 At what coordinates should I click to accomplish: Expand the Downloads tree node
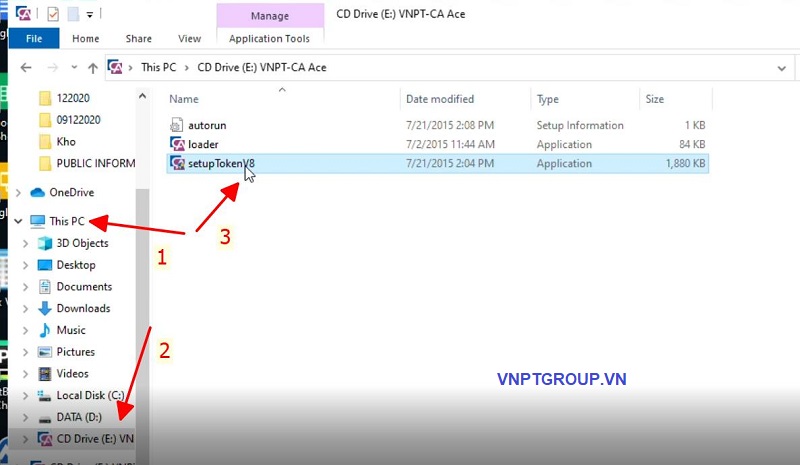(26, 309)
